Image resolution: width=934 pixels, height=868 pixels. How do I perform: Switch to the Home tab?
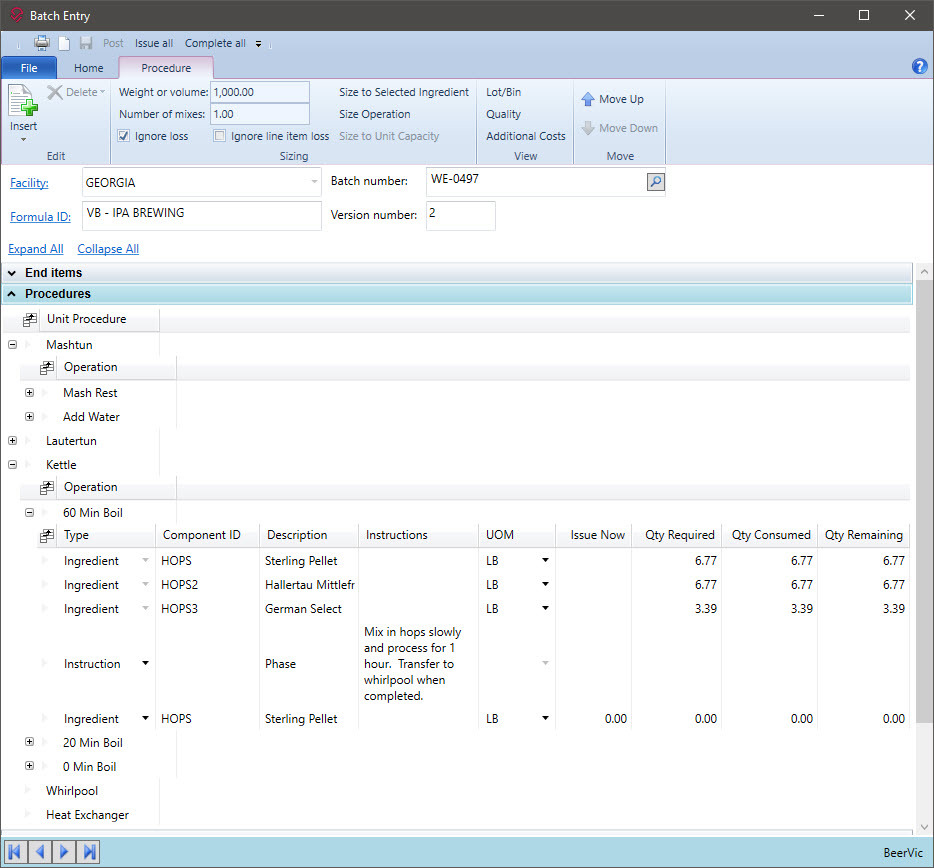pyautogui.click(x=88, y=67)
